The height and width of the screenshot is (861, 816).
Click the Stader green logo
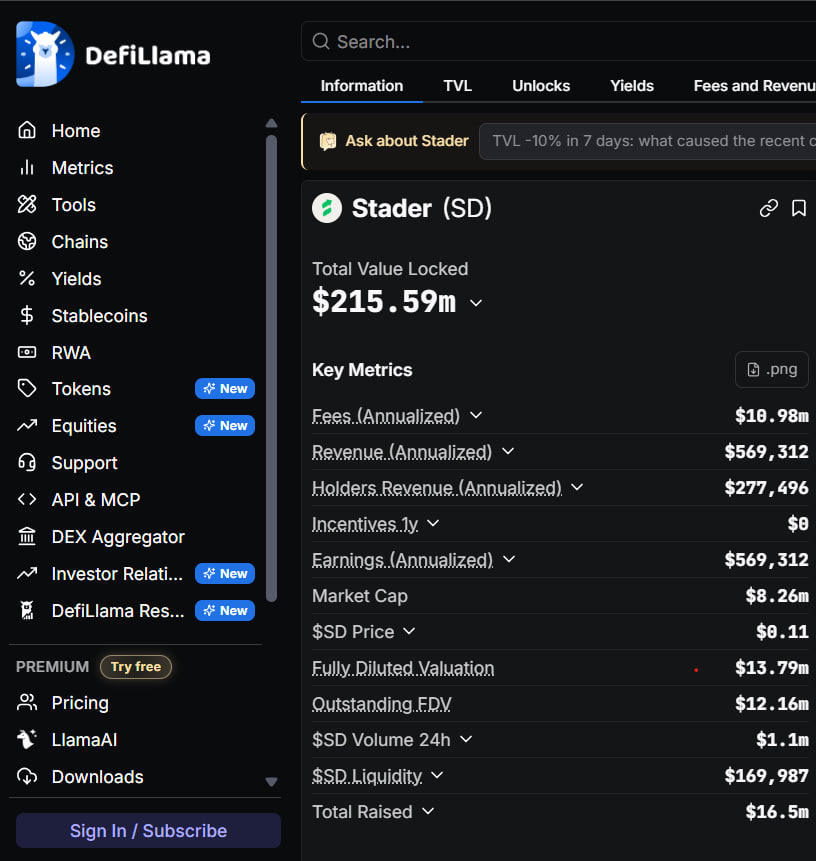[327, 208]
